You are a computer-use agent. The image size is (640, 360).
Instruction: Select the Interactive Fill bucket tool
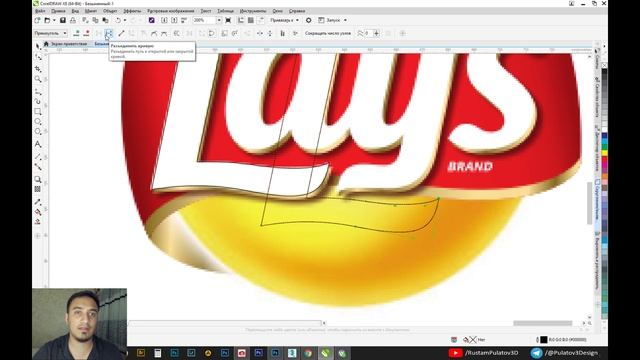(38, 212)
